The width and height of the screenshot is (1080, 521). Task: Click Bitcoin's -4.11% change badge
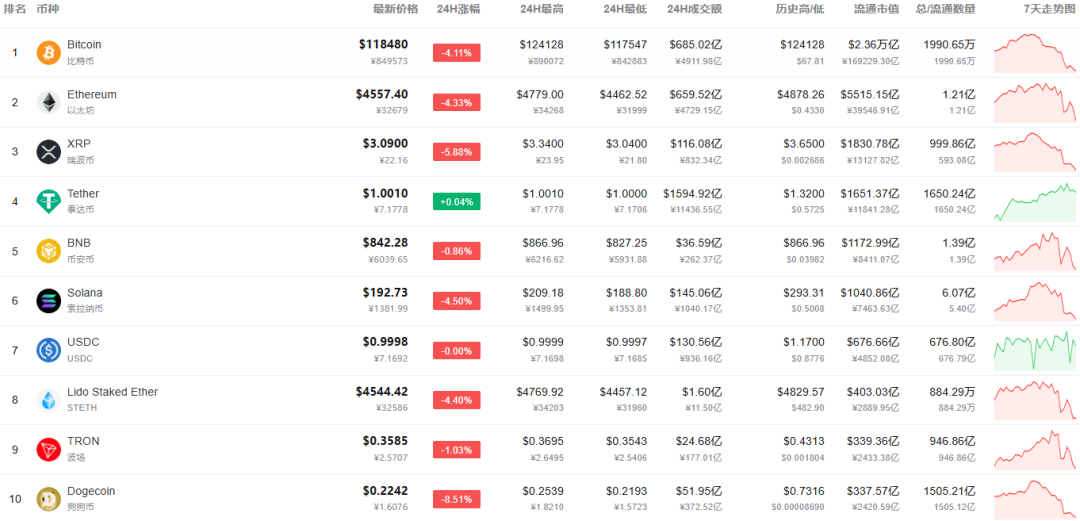click(457, 53)
